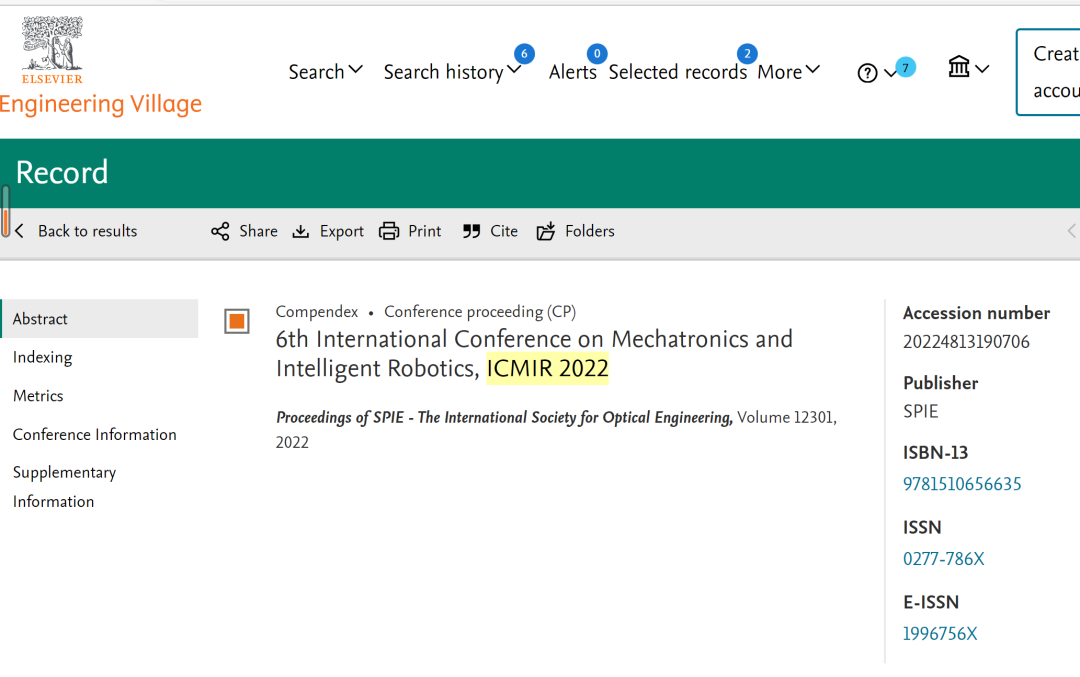Expand the institution chevron dropdown
This screenshot has width=1080, height=677.
click(982, 69)
